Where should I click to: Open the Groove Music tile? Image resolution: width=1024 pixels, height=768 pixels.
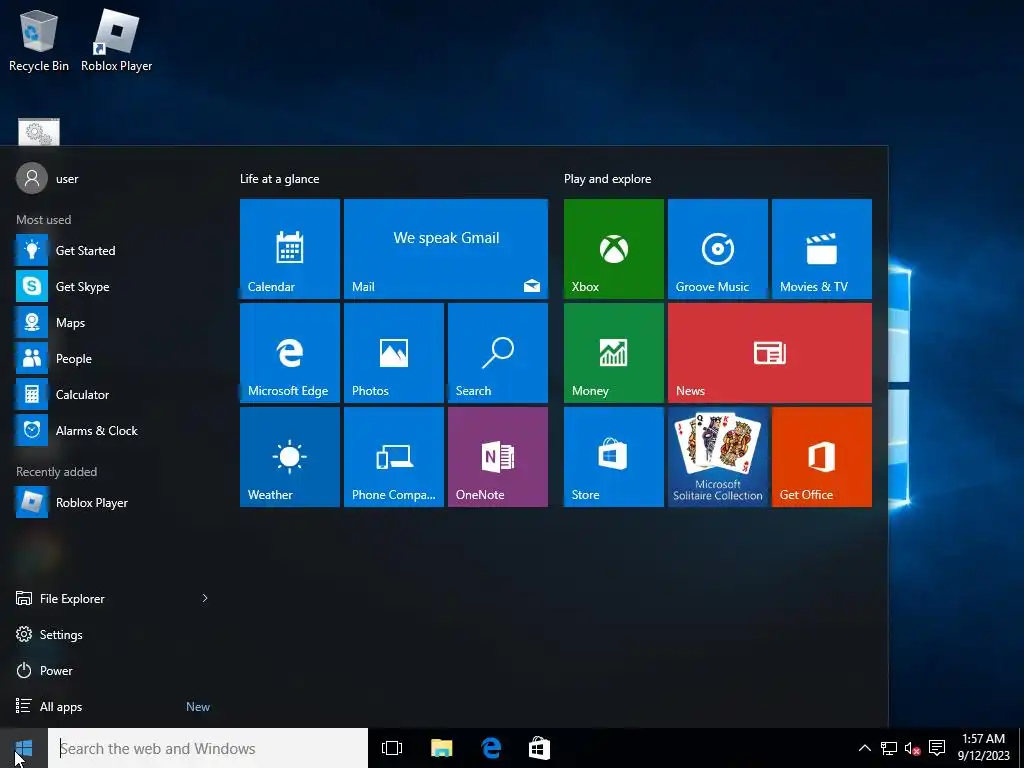717,249
